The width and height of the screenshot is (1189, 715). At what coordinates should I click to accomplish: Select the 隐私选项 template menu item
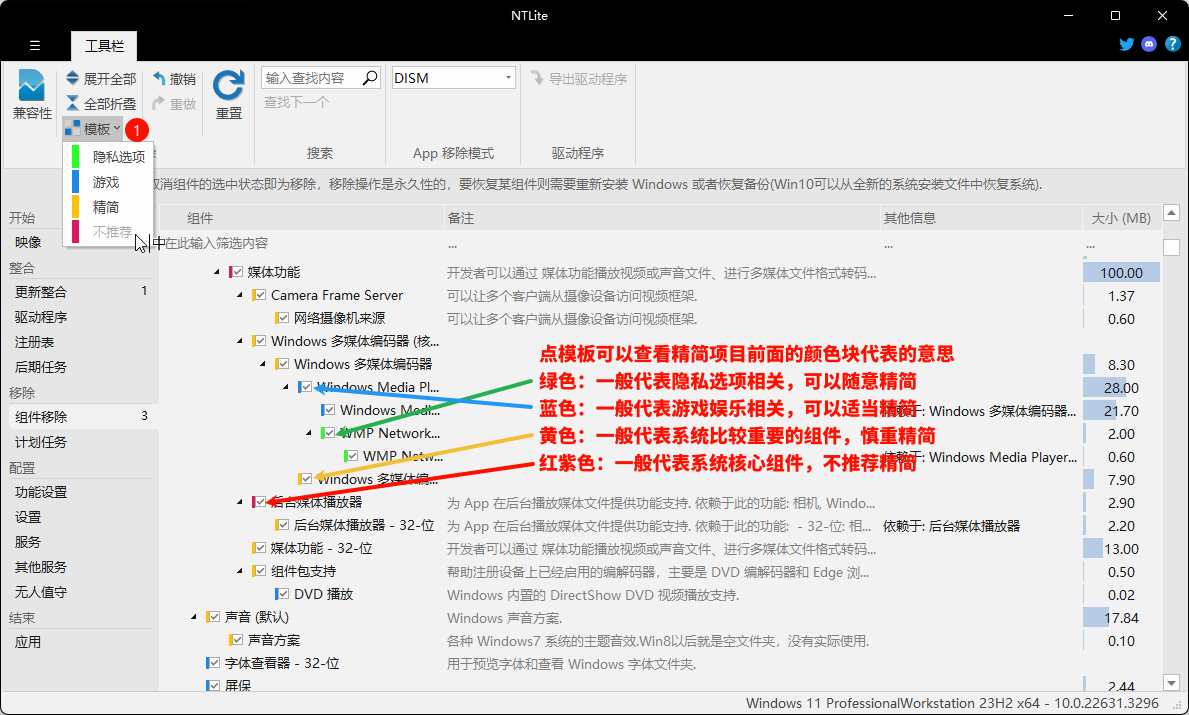pyautogui.click(x=108, y=156)
